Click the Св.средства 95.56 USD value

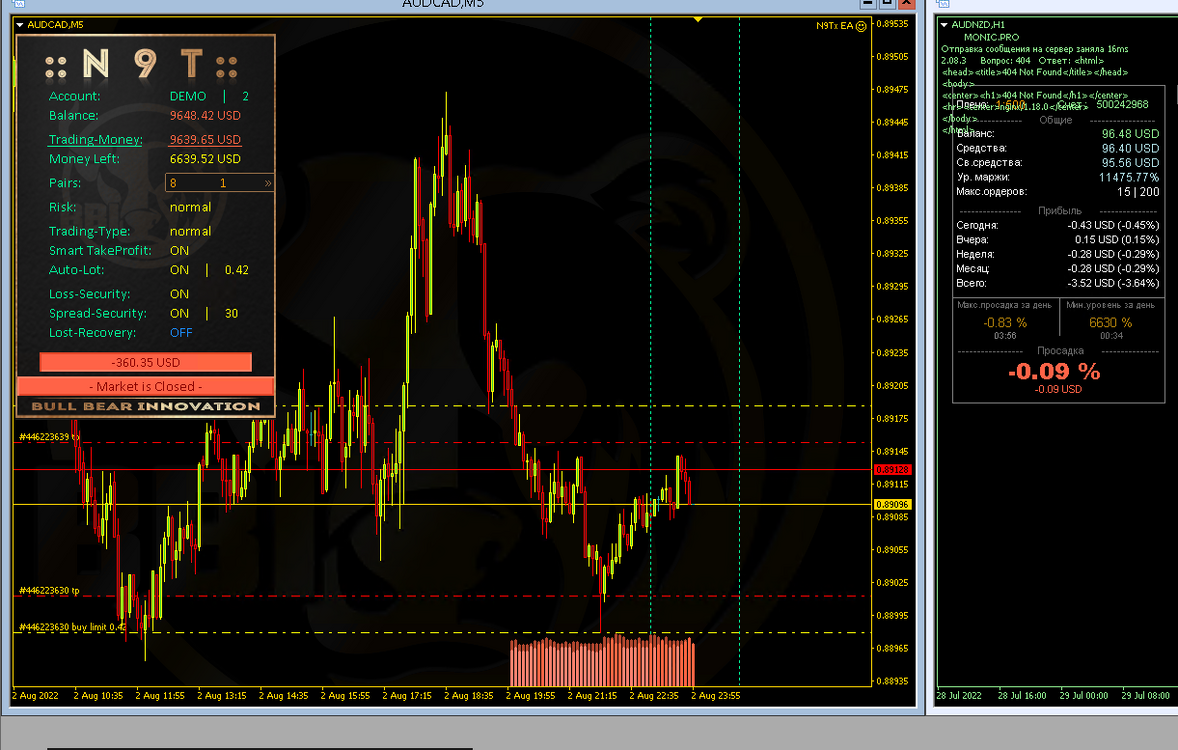coord(1130,162)
